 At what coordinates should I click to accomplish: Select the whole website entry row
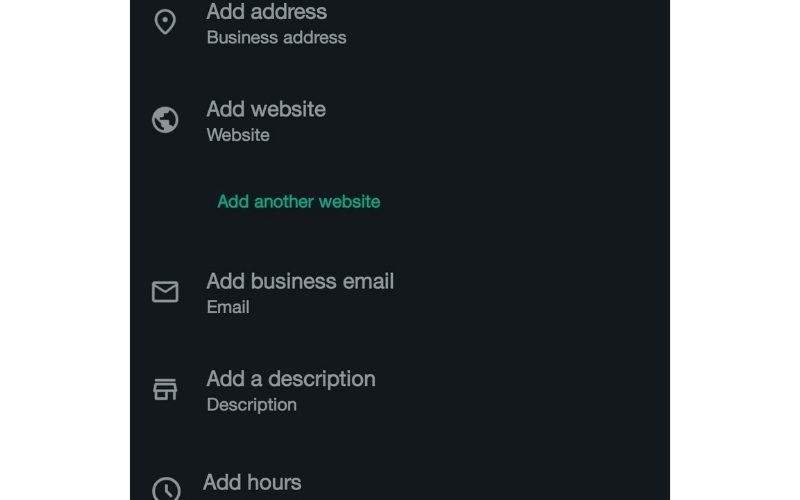click(x=400, y=121)
